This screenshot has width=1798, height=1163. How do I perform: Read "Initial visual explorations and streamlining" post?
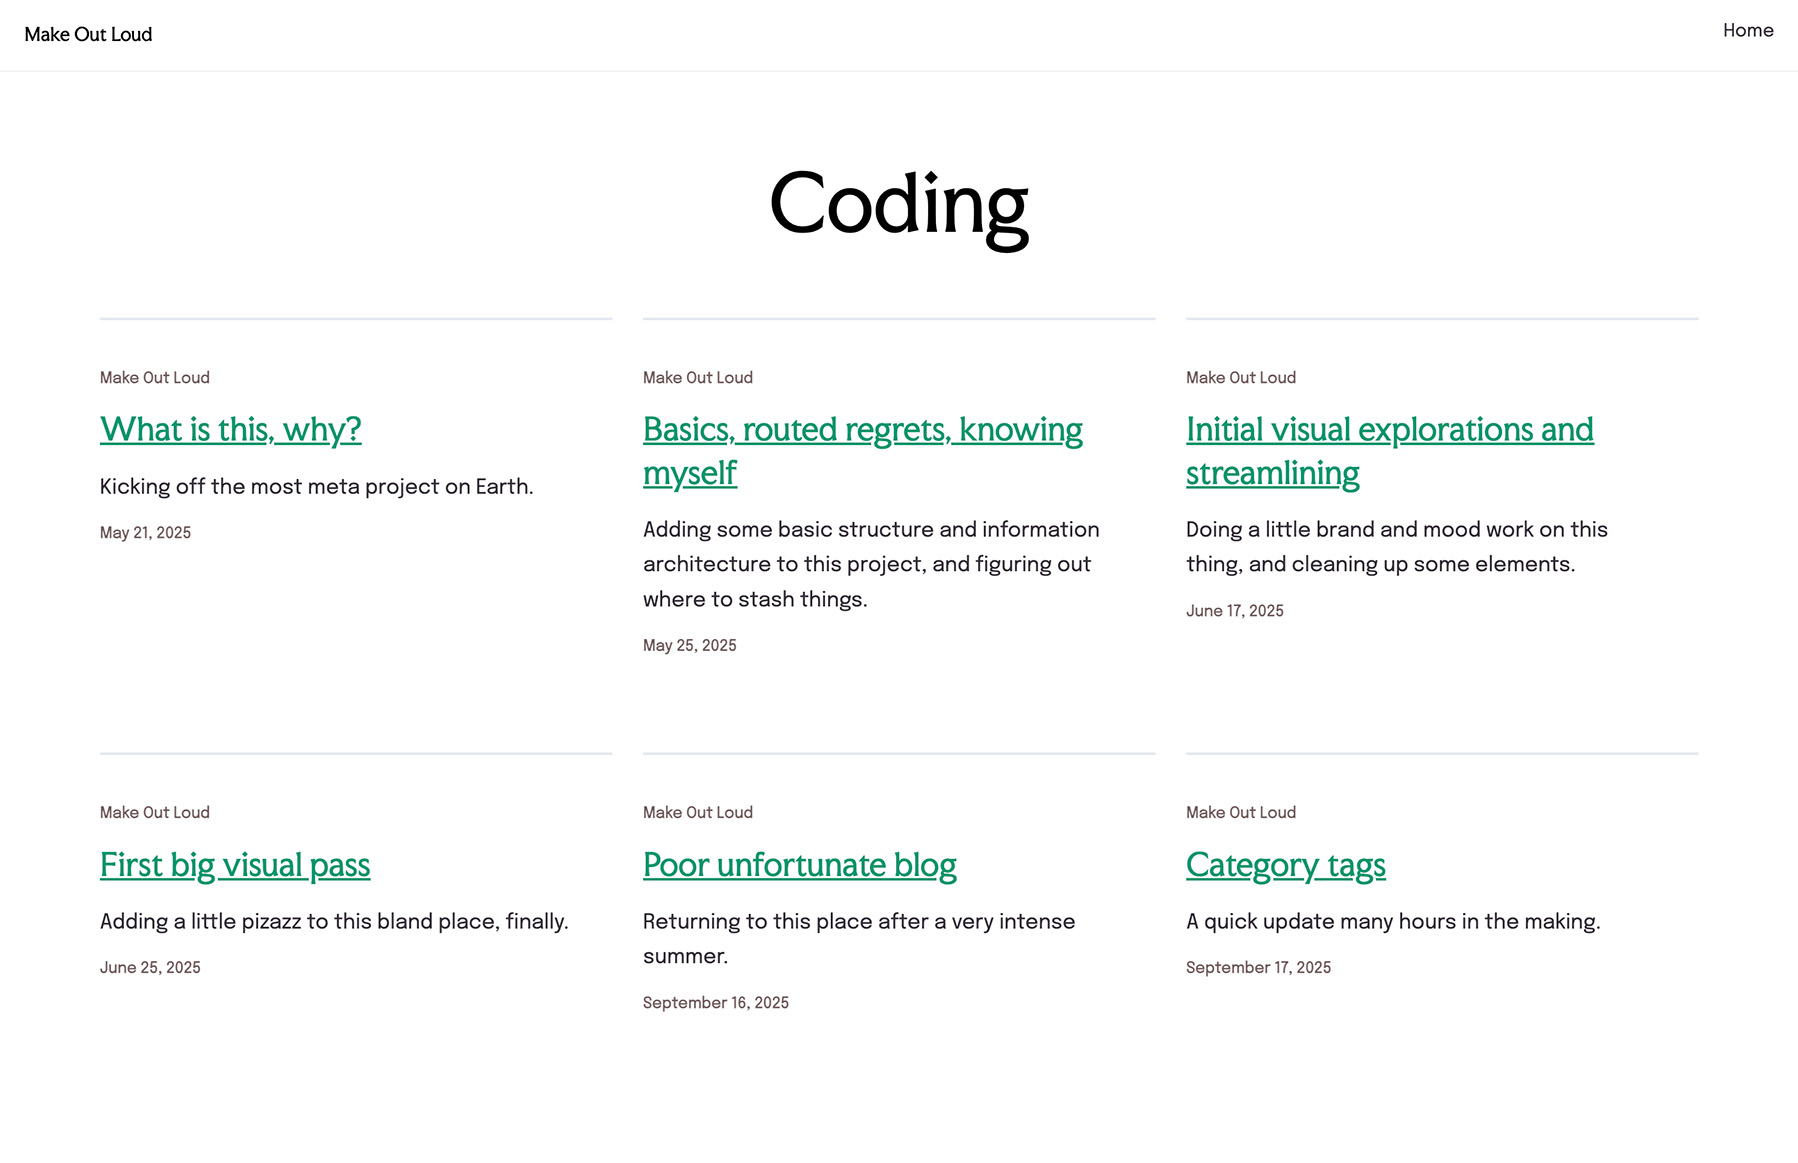[1388, 430]
